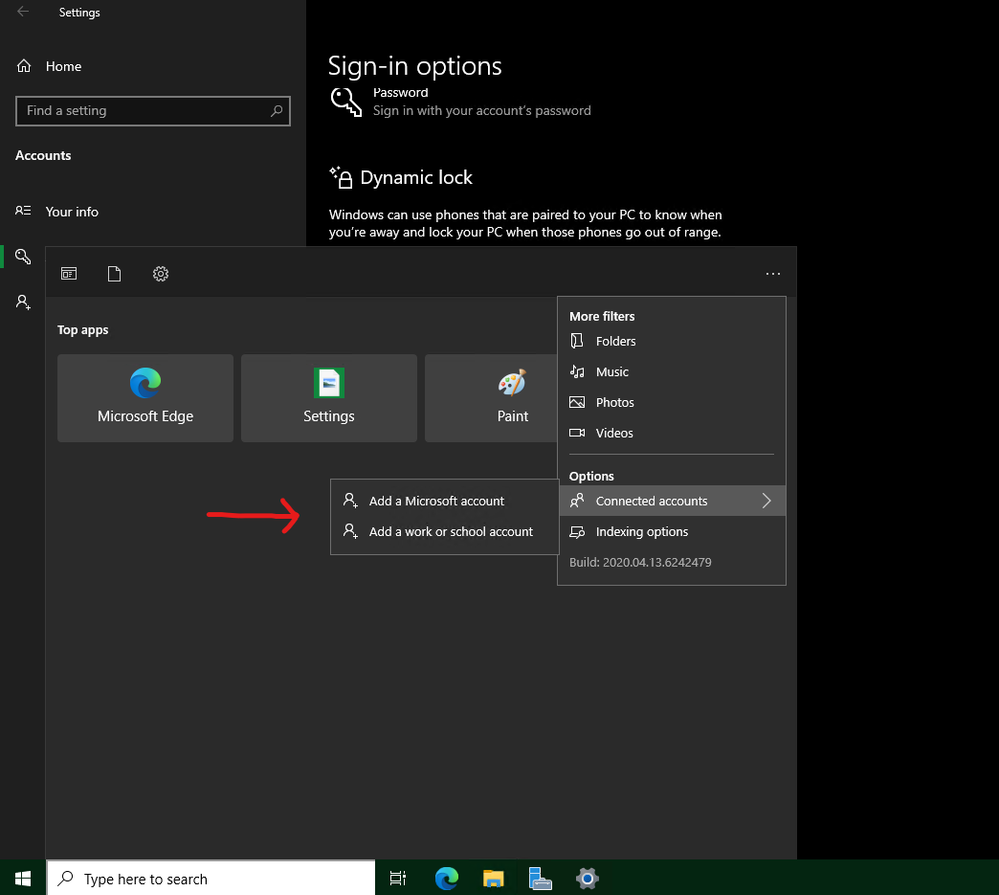999x895 pixels.
Task: Select Photos filter
Action: point(672,403)
